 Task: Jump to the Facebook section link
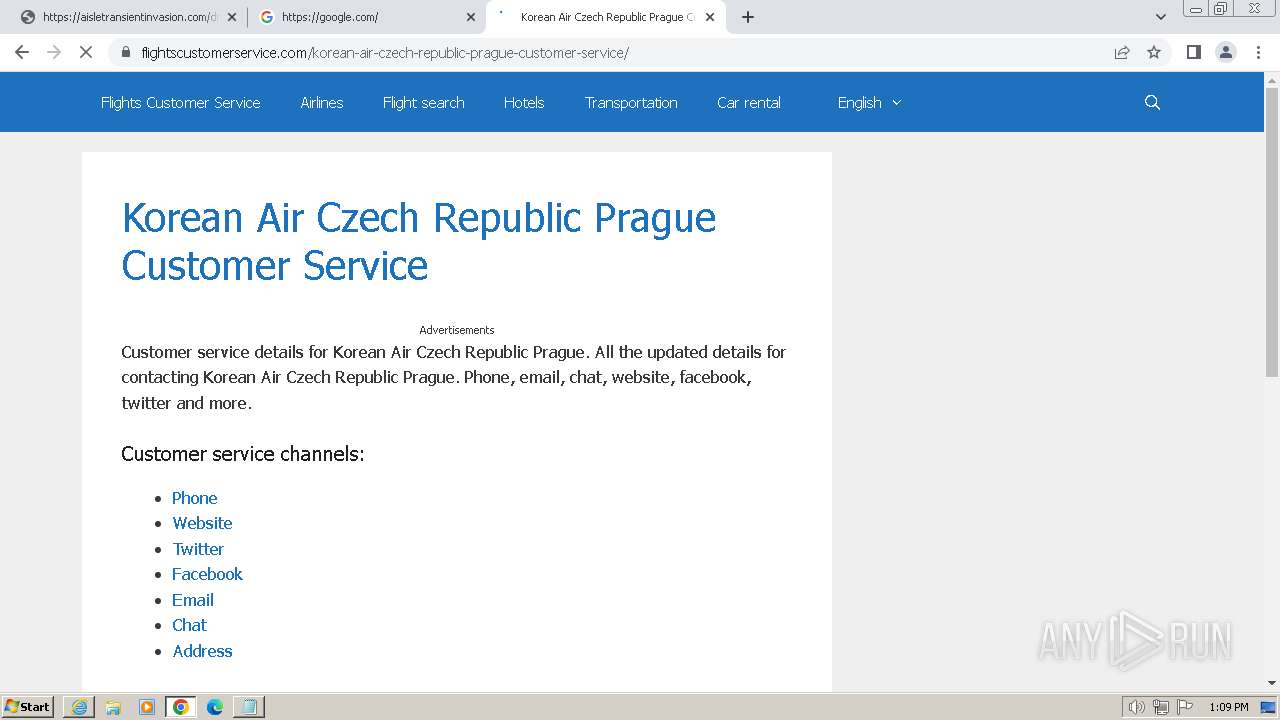207,574
